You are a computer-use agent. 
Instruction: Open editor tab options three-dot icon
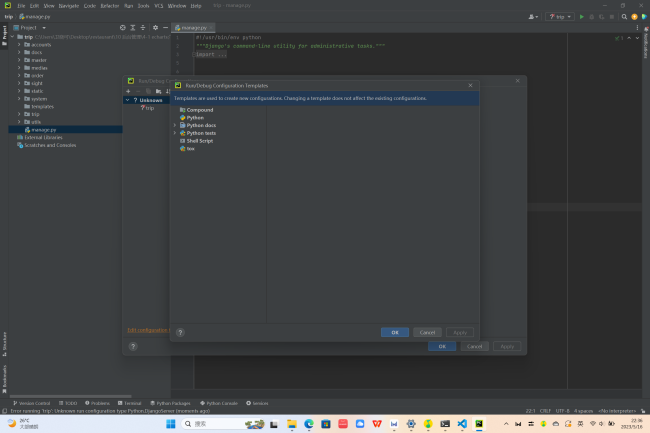(638, 28)
